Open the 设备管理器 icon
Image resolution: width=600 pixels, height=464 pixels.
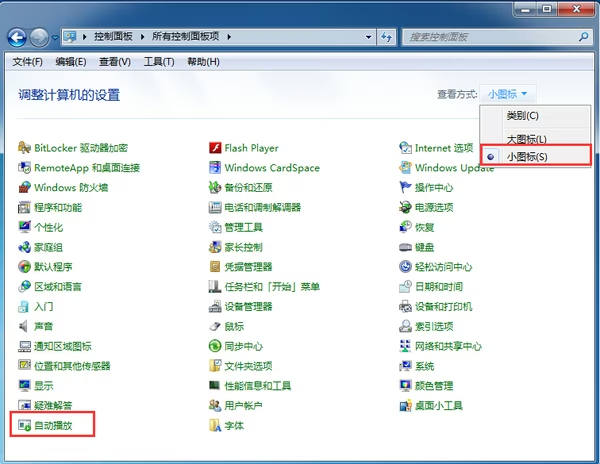pyautogui.click(x=215, y=306)
